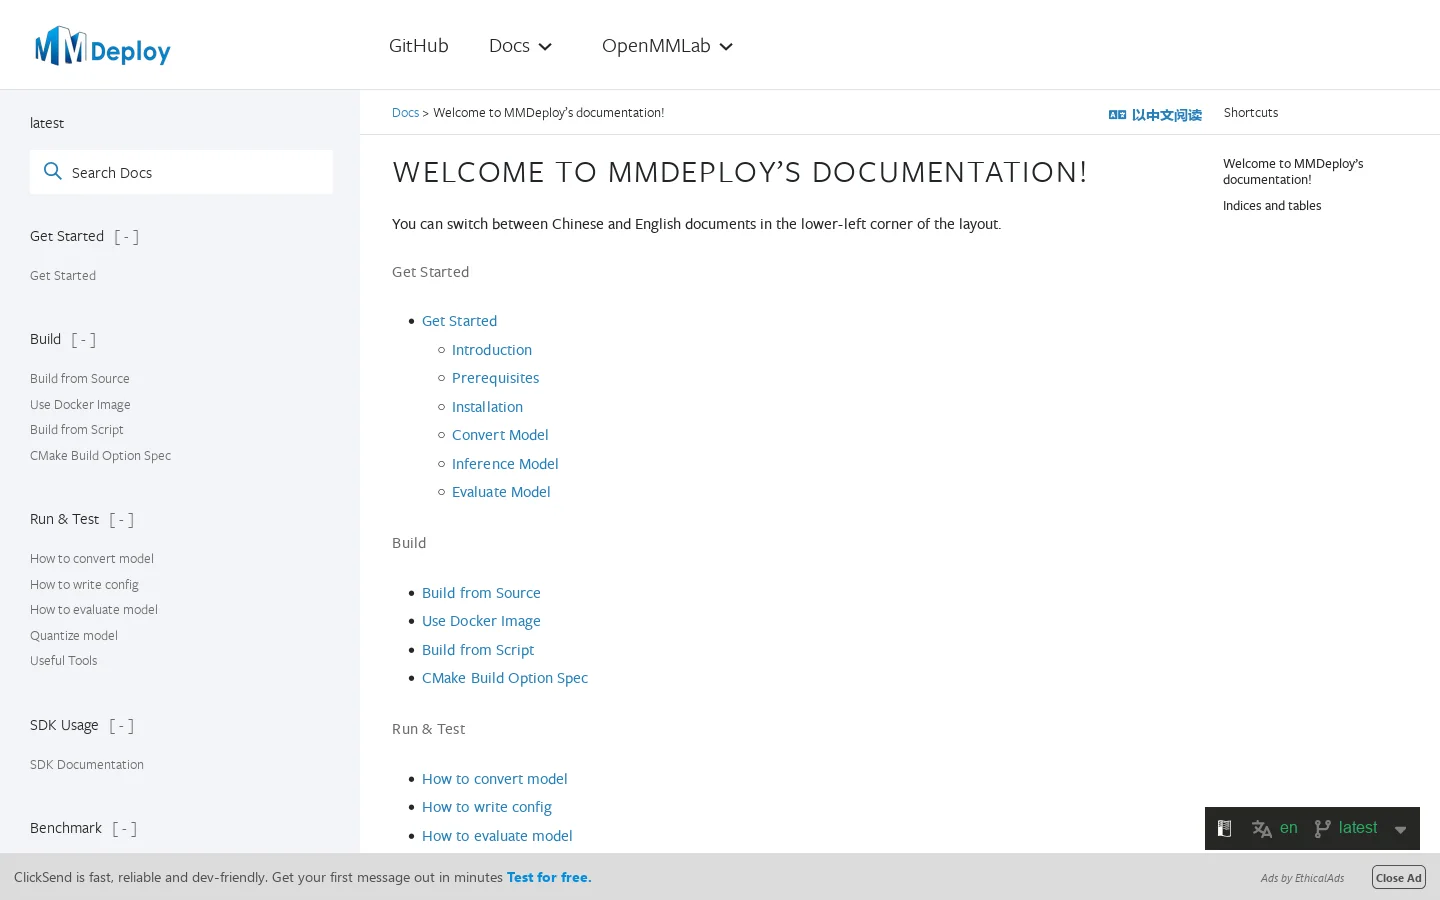The width and height of the screenshot is (1440, 900).
Task: Select SDK Documentation in sidebar
Action: (x=87, y=765)
